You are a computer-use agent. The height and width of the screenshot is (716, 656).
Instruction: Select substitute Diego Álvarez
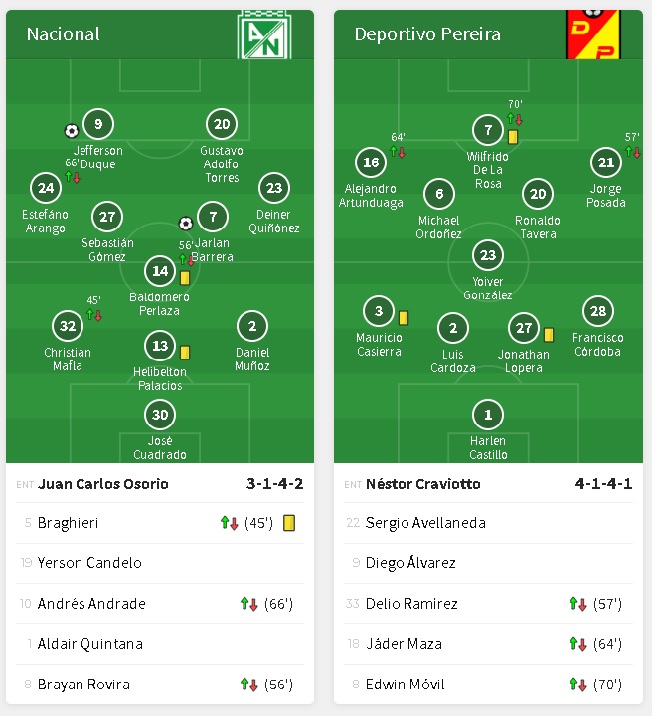(x=411, y=563)
